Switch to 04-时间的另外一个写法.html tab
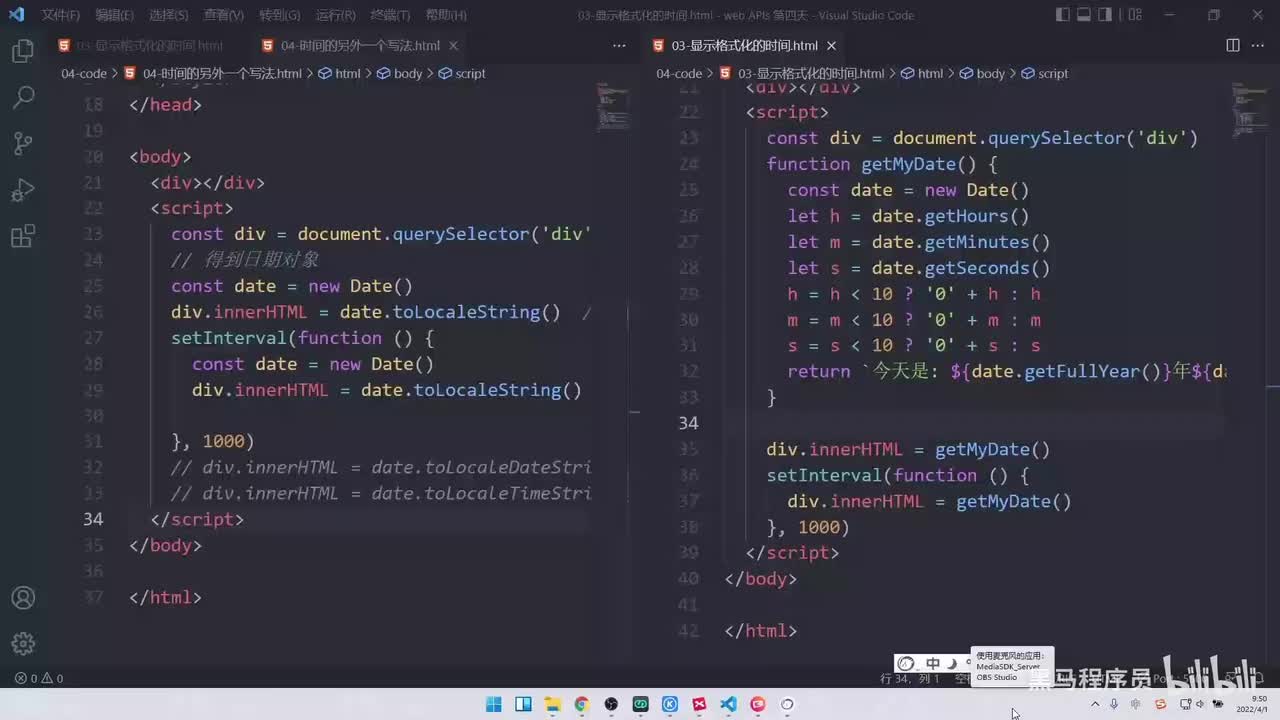This screenshot has width=1280, height=720. pos(360,46)
